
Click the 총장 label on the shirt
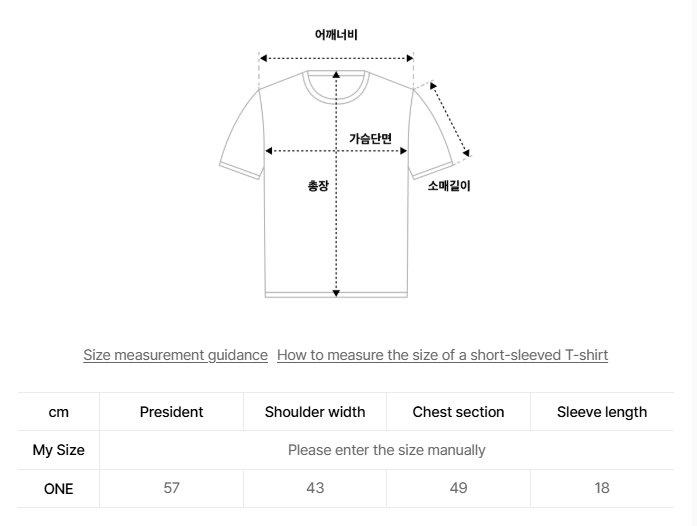tap(318, 186)
